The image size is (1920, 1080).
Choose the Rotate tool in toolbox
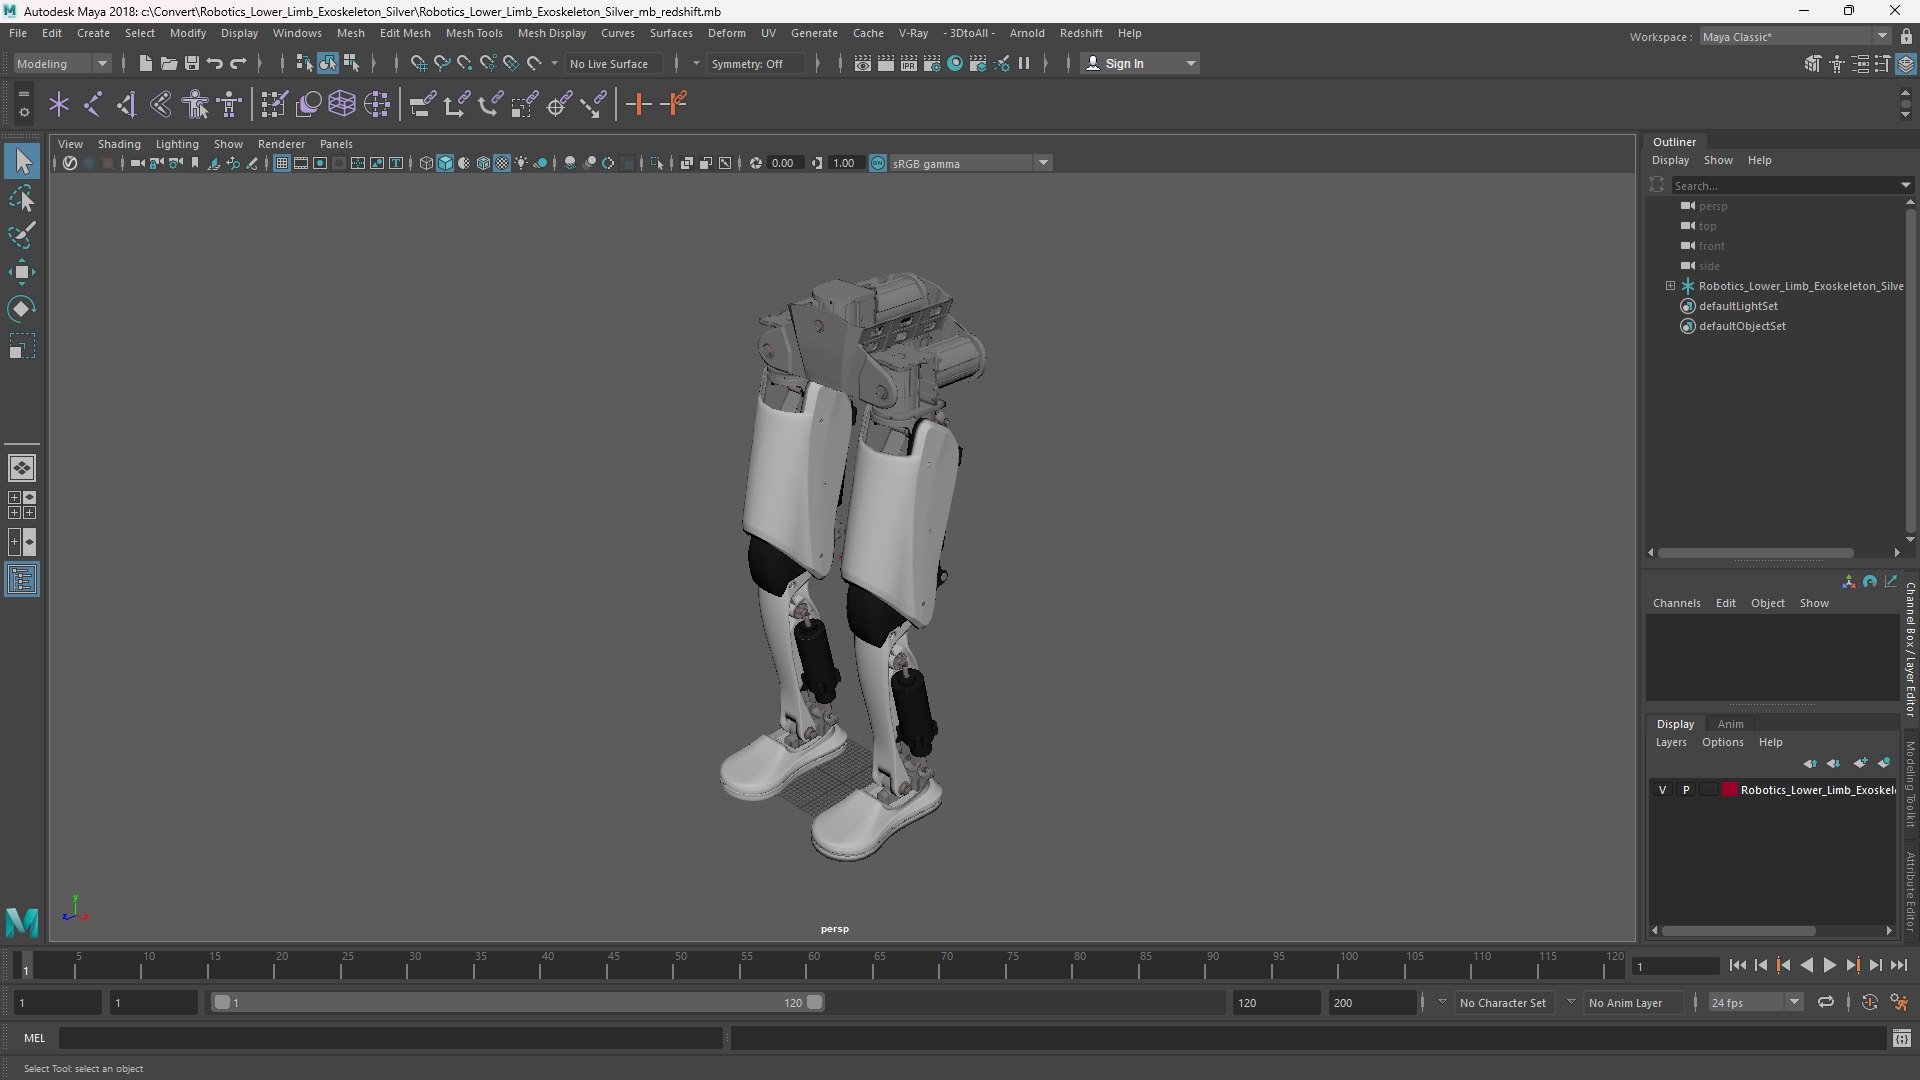pyautogui.click(x=22, y=309)
